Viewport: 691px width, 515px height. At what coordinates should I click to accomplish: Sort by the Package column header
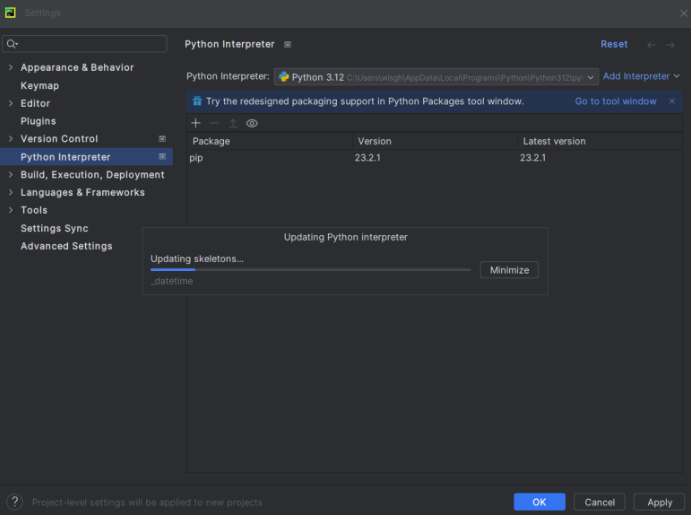[x=270, y=141]
